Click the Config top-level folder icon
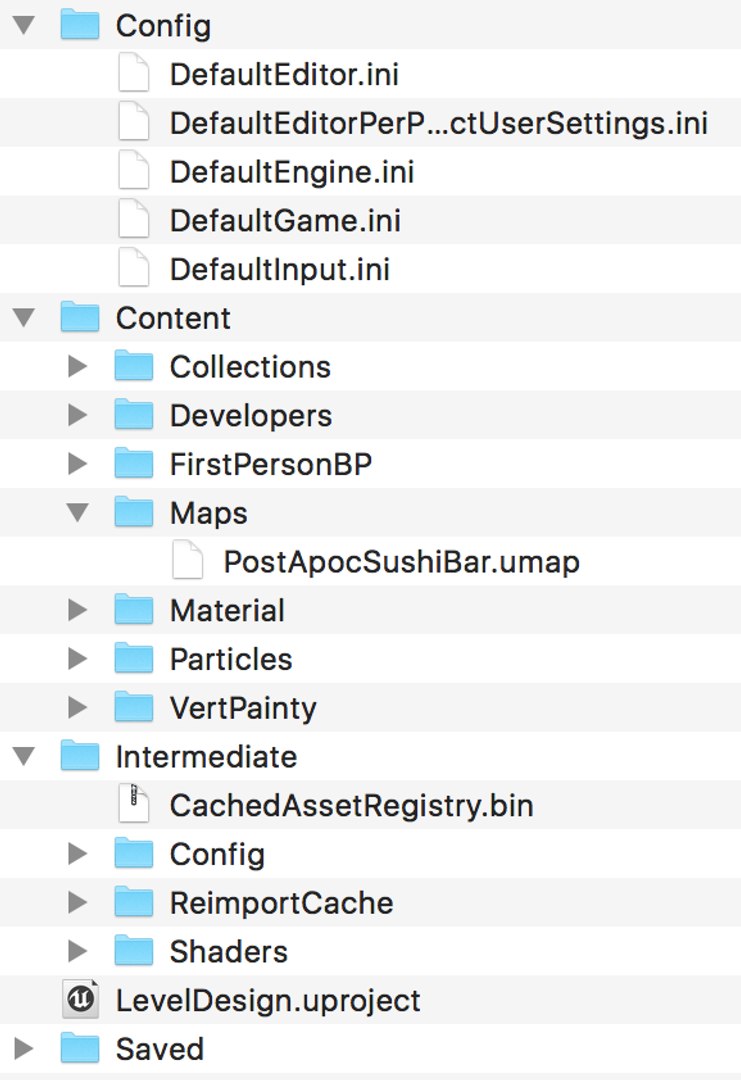 click(x=80, y=25)
